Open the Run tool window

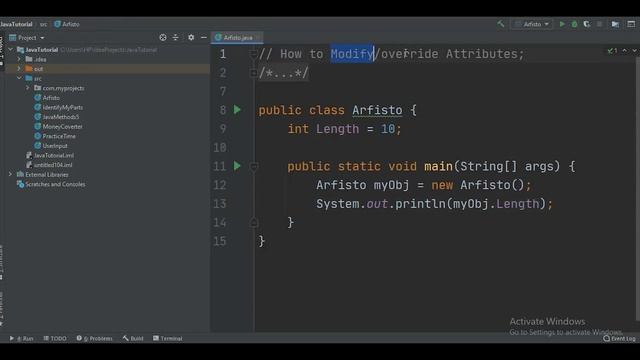(x=21, y=338)
